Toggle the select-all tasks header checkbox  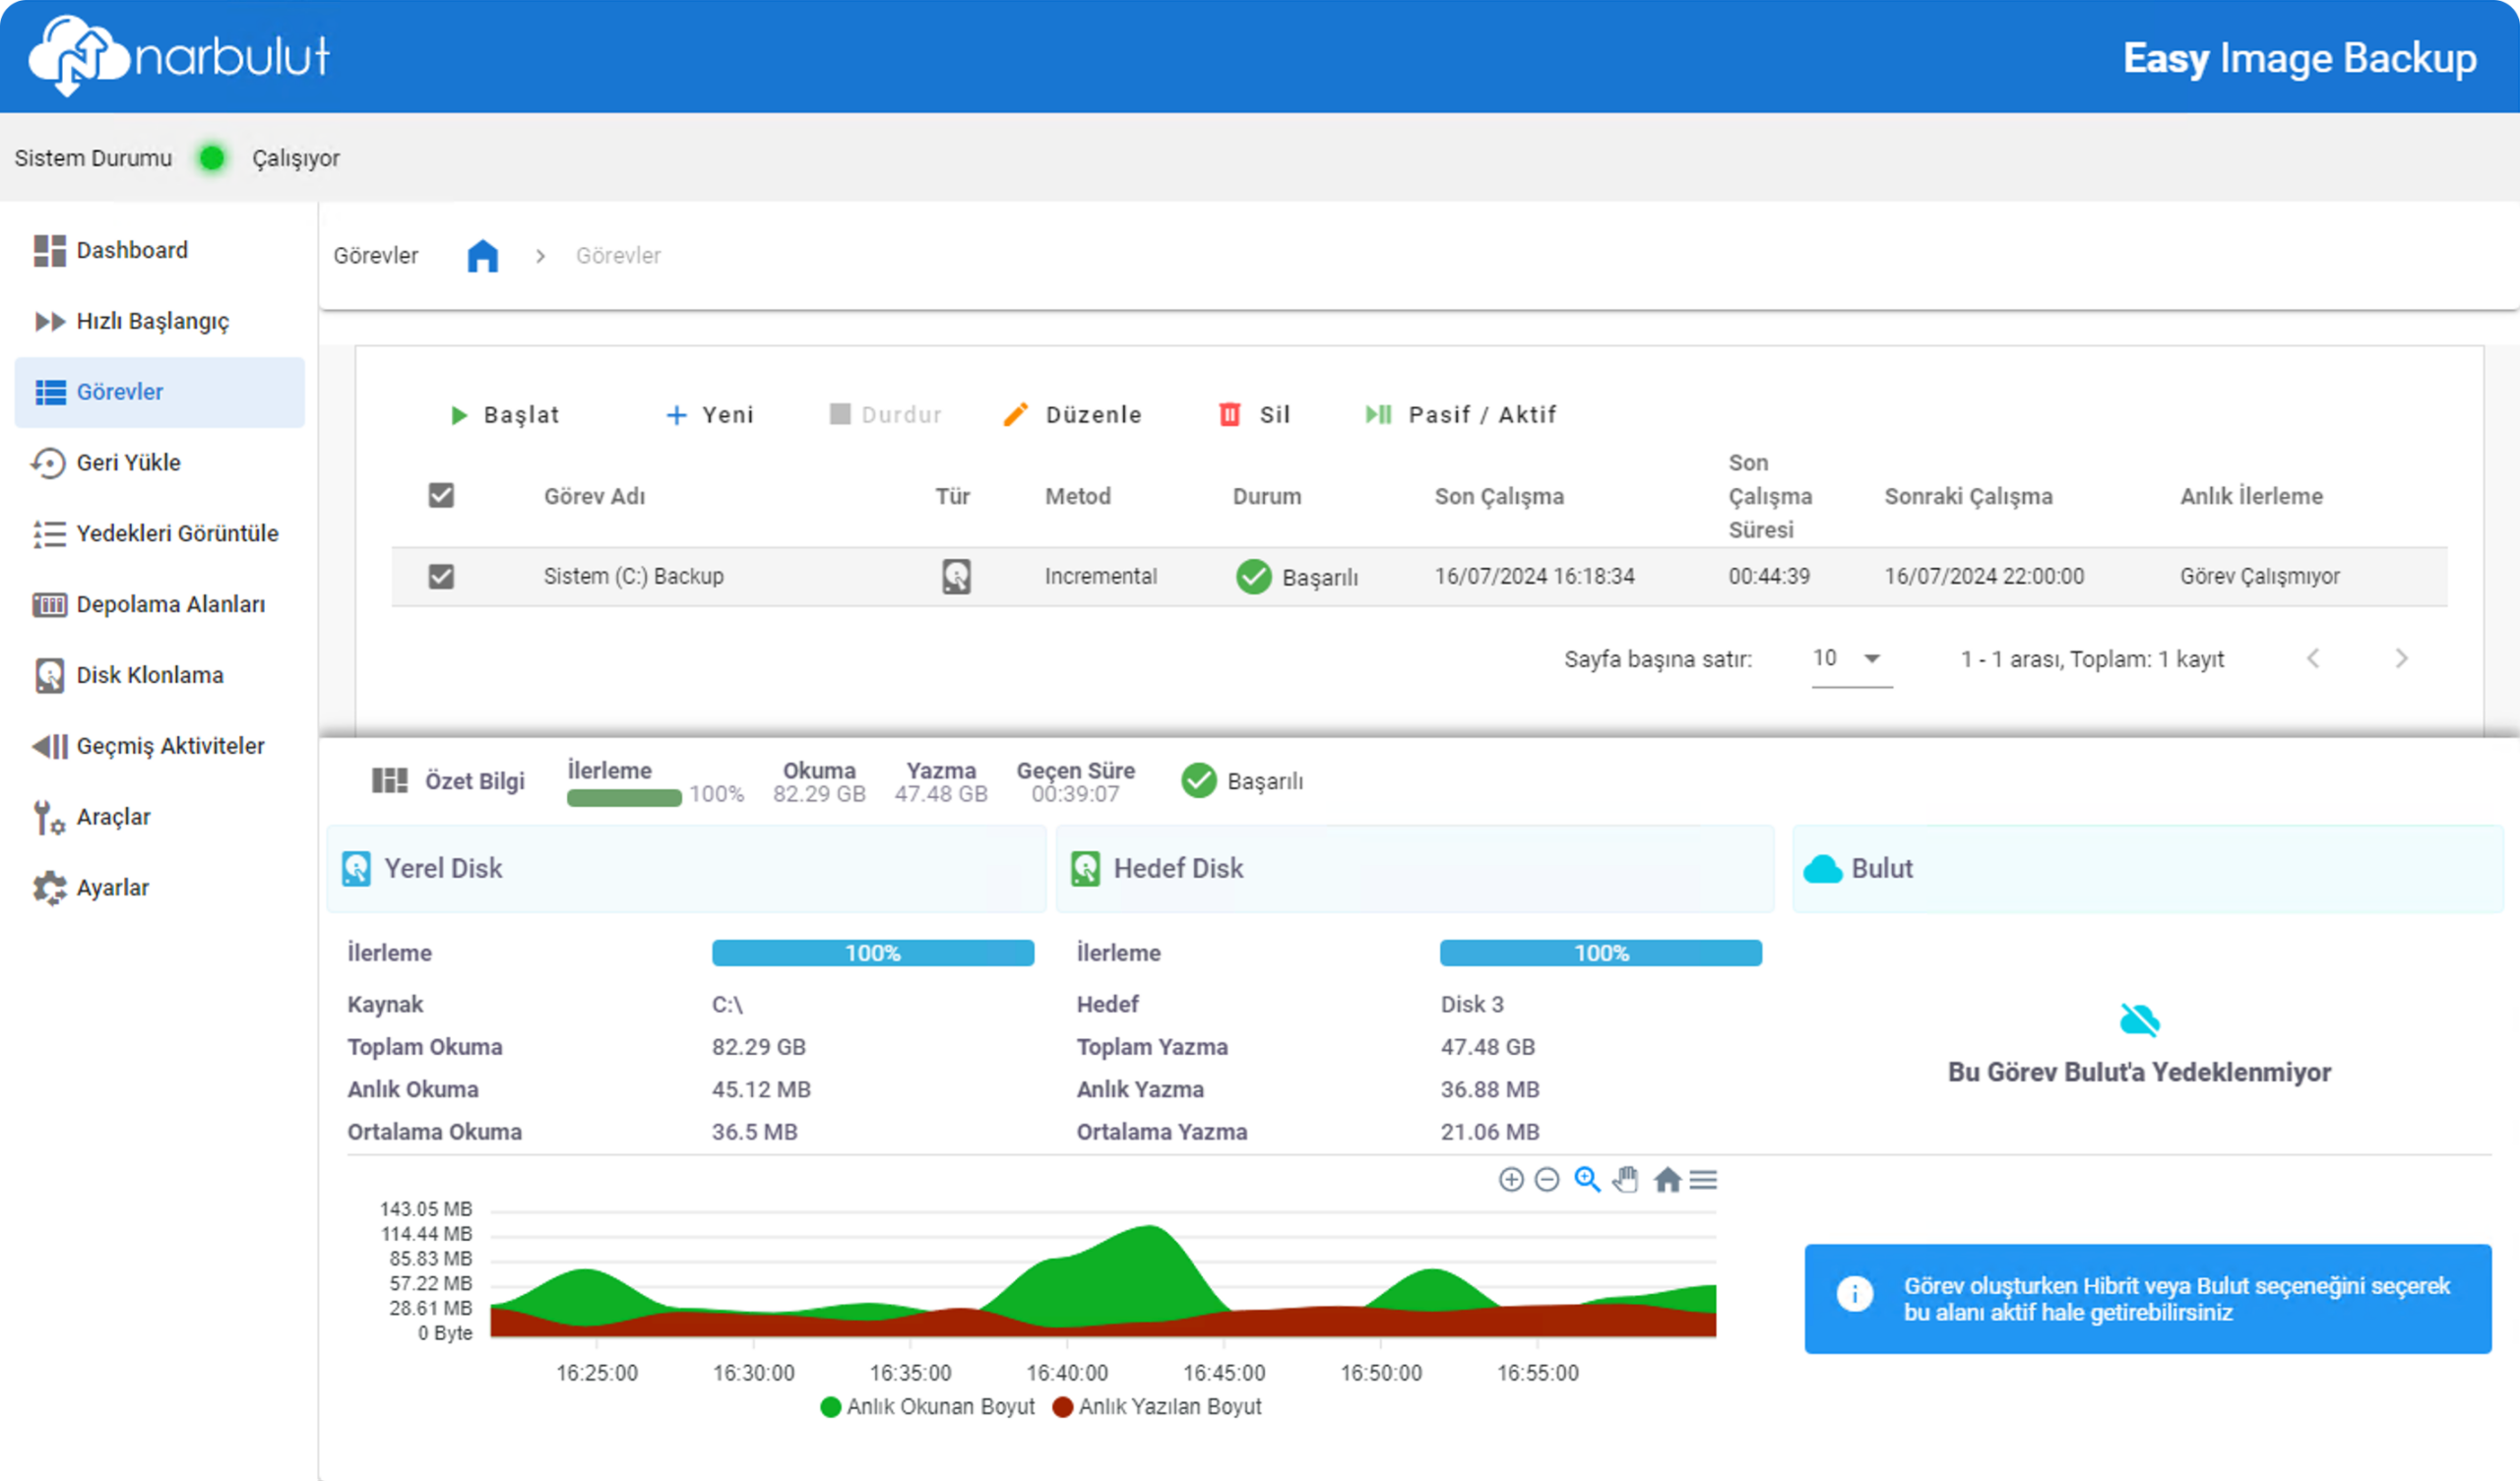[441, 496]
